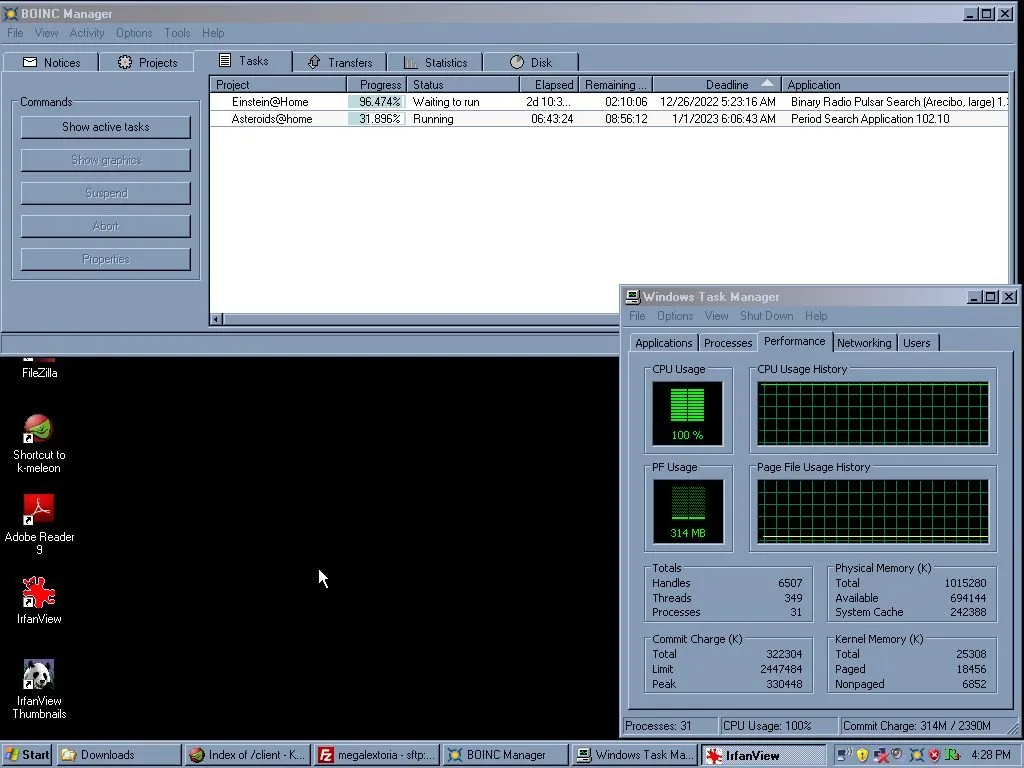Select the Performance tab
The width and height of the screenshot is (1024, 768).
[795, 342]
